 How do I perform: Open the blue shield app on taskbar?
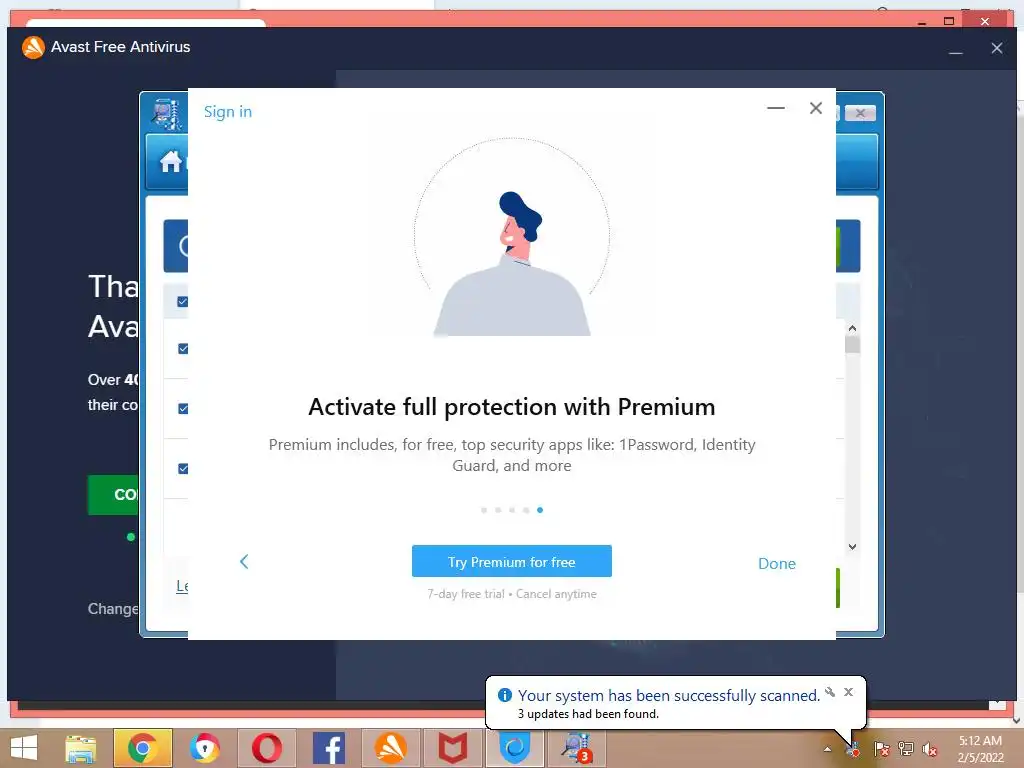(x=515, y=748)
